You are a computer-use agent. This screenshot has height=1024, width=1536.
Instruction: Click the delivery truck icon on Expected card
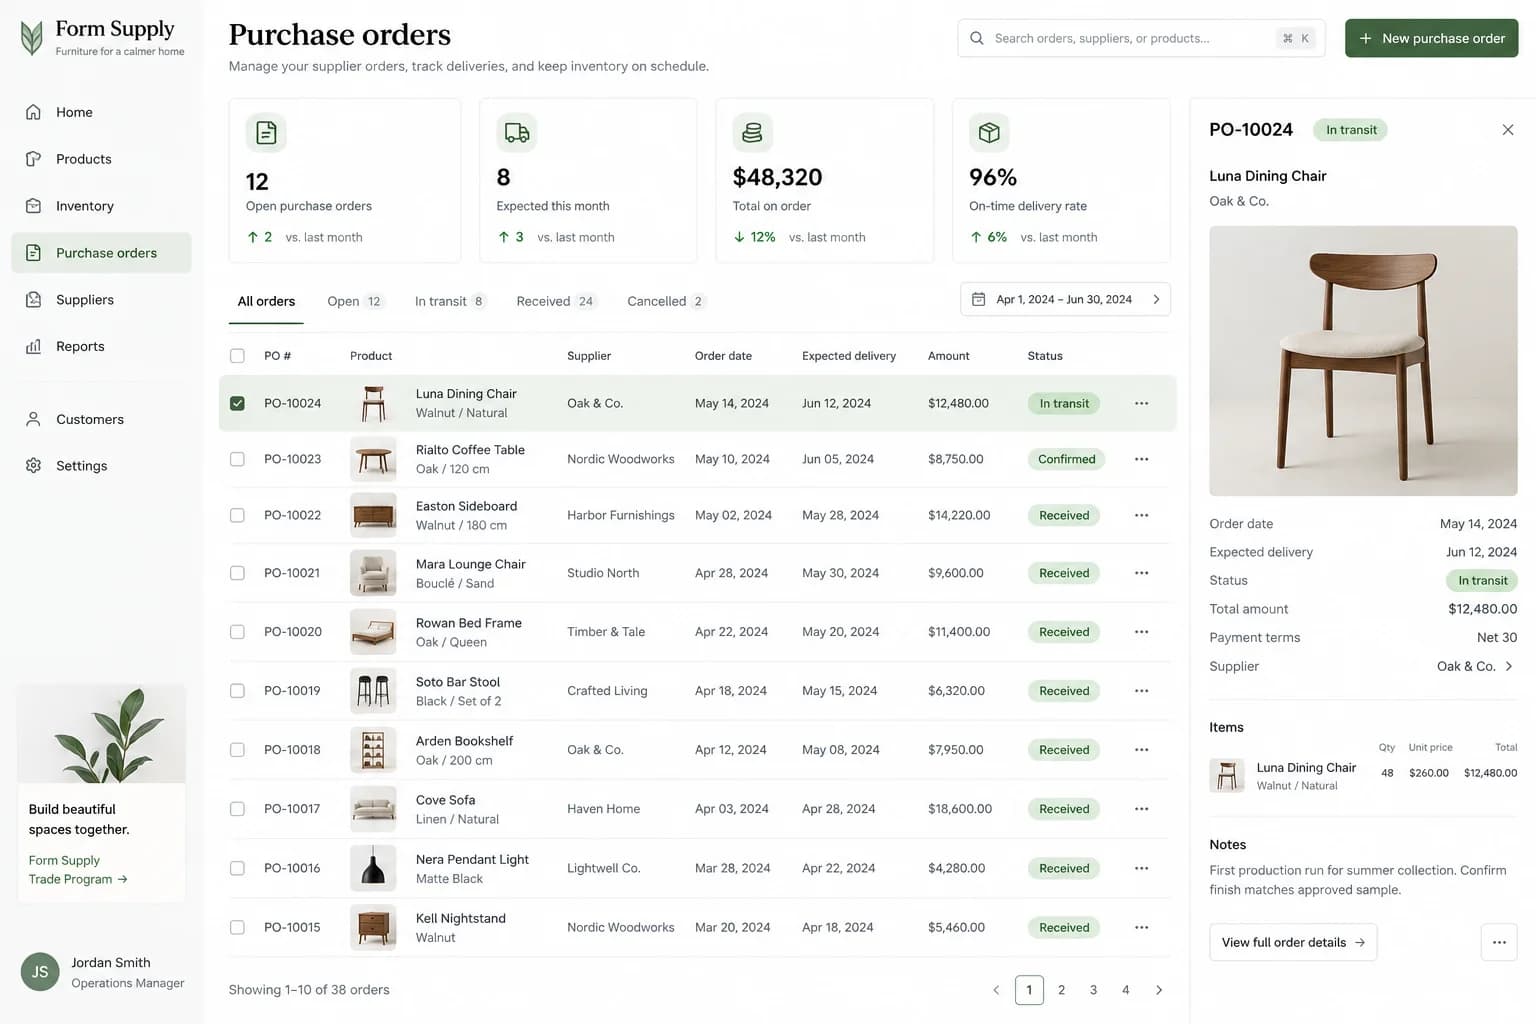tap(517, 132)
